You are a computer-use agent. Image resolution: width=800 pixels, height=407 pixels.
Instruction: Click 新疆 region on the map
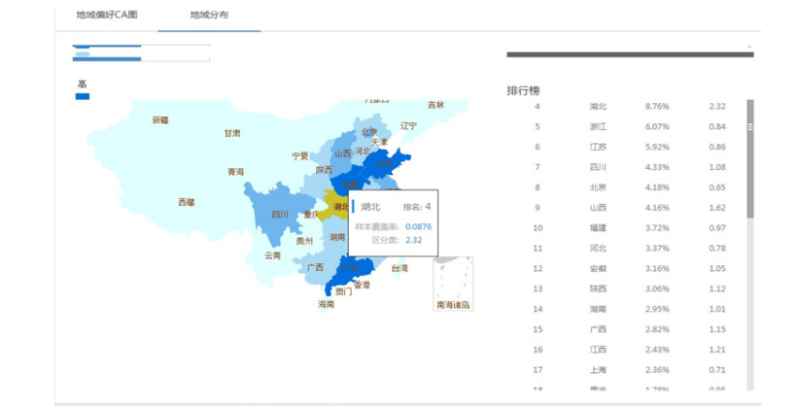click(x=160, y=120)
